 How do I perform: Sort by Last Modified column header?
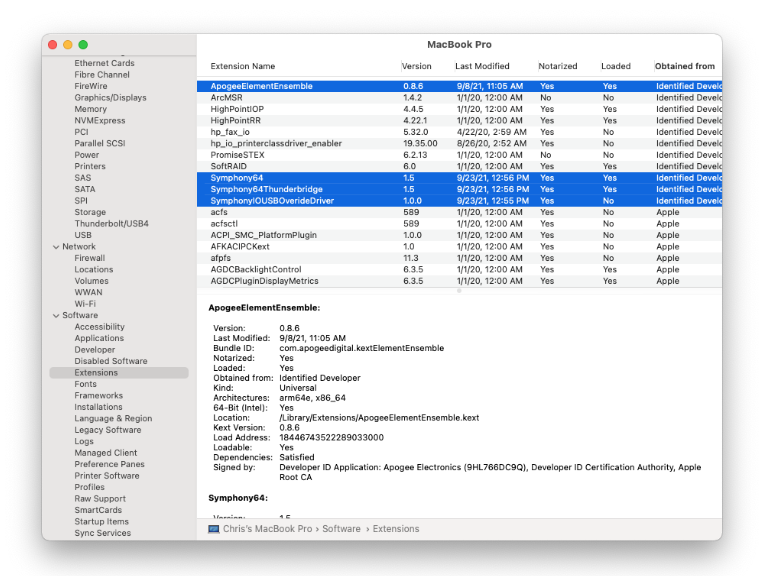[x=482, y=66]
